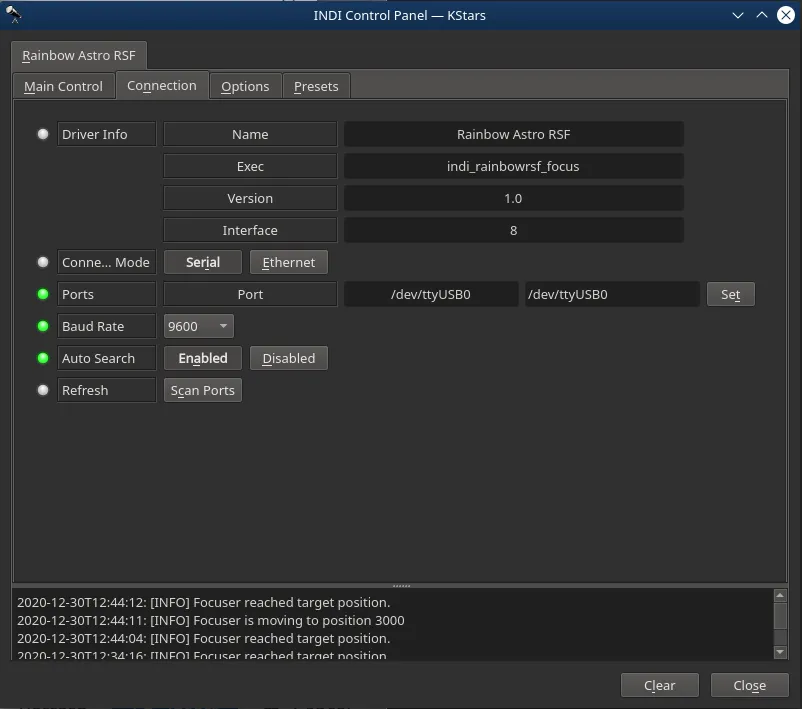Screen dimensions: 802x709
Task: Switch to the Connection tab
Action: [x=162, y=85]
